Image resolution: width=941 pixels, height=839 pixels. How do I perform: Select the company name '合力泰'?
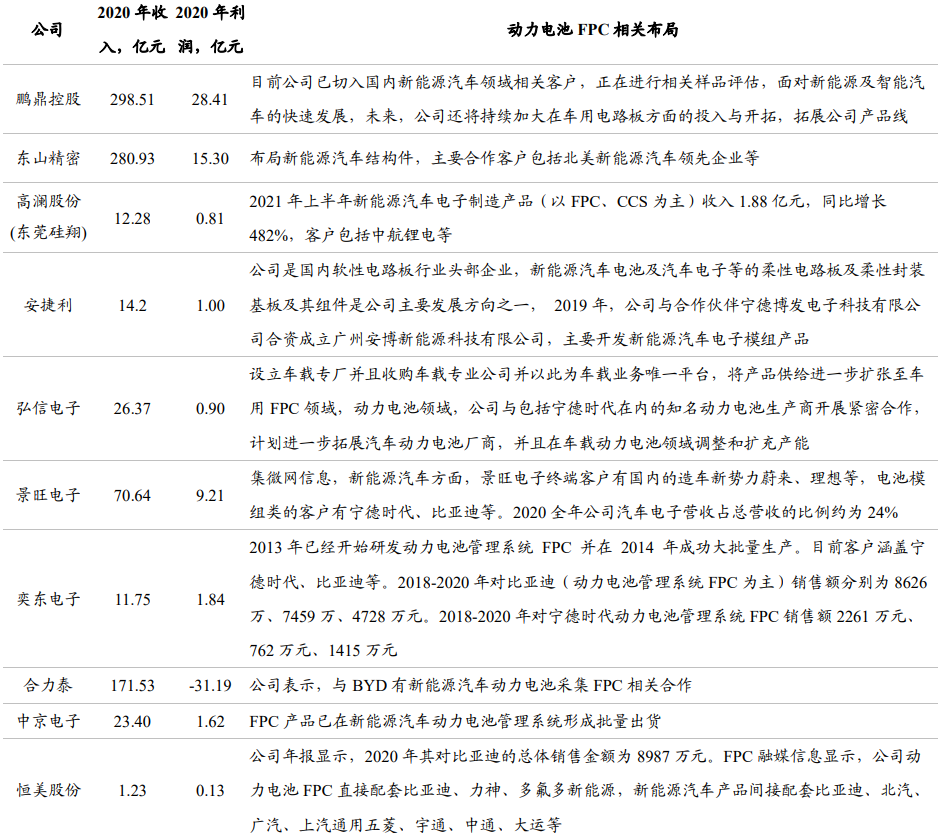48,685
